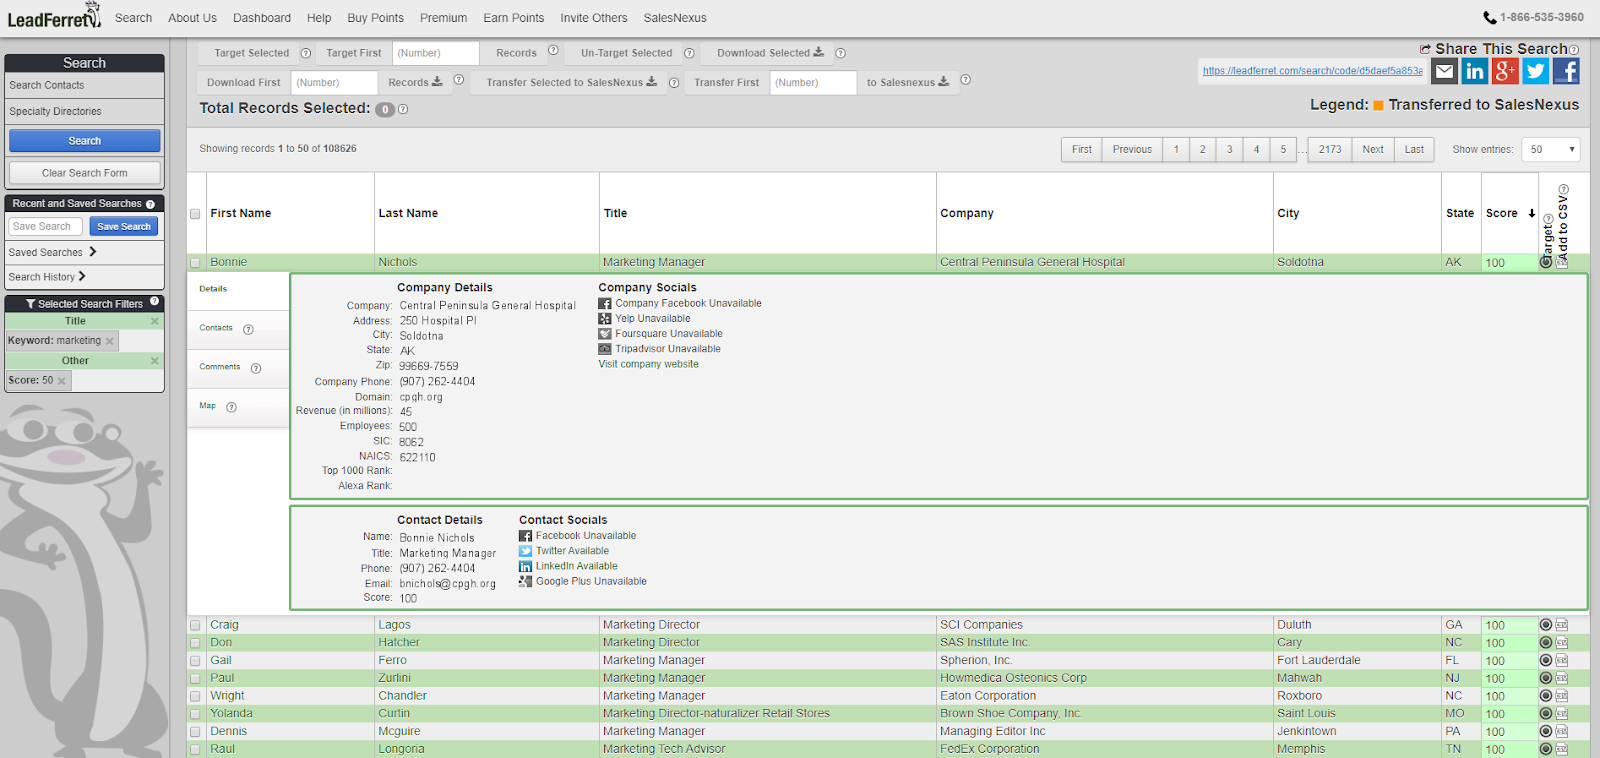Screen dimensions: 1600x758
Task: Share search via email icon
Action: (x=1444, y=71)
